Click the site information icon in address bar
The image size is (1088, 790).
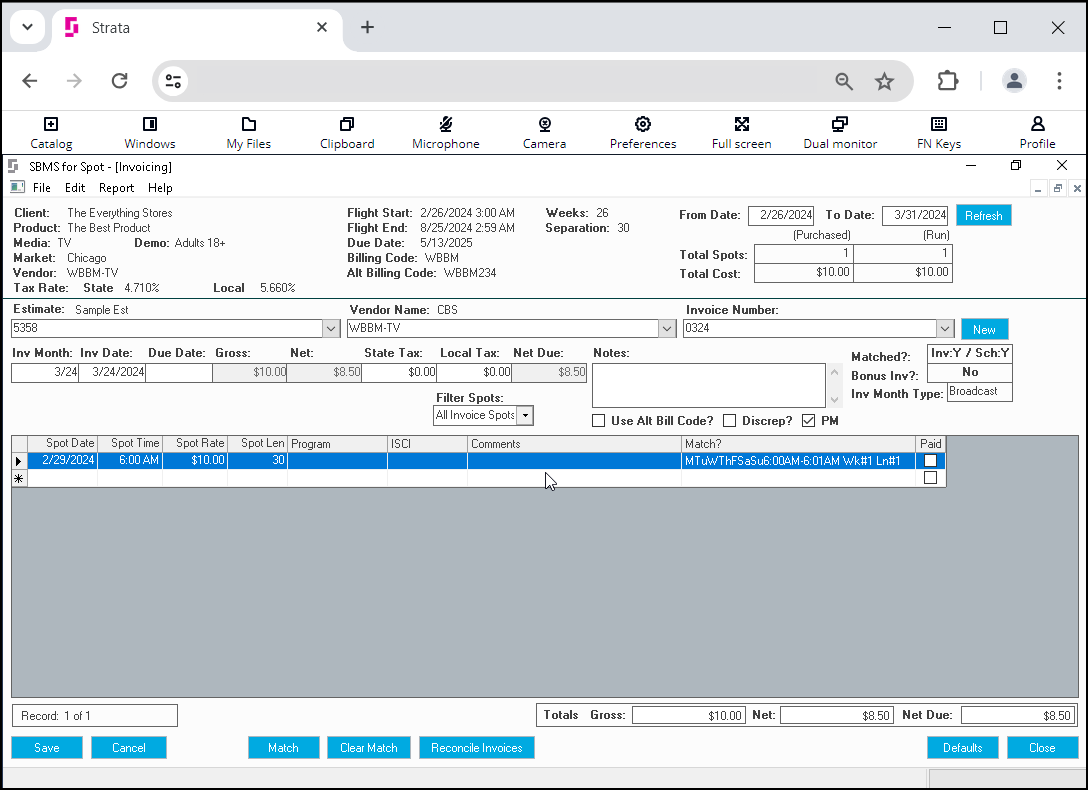[173, 81]
